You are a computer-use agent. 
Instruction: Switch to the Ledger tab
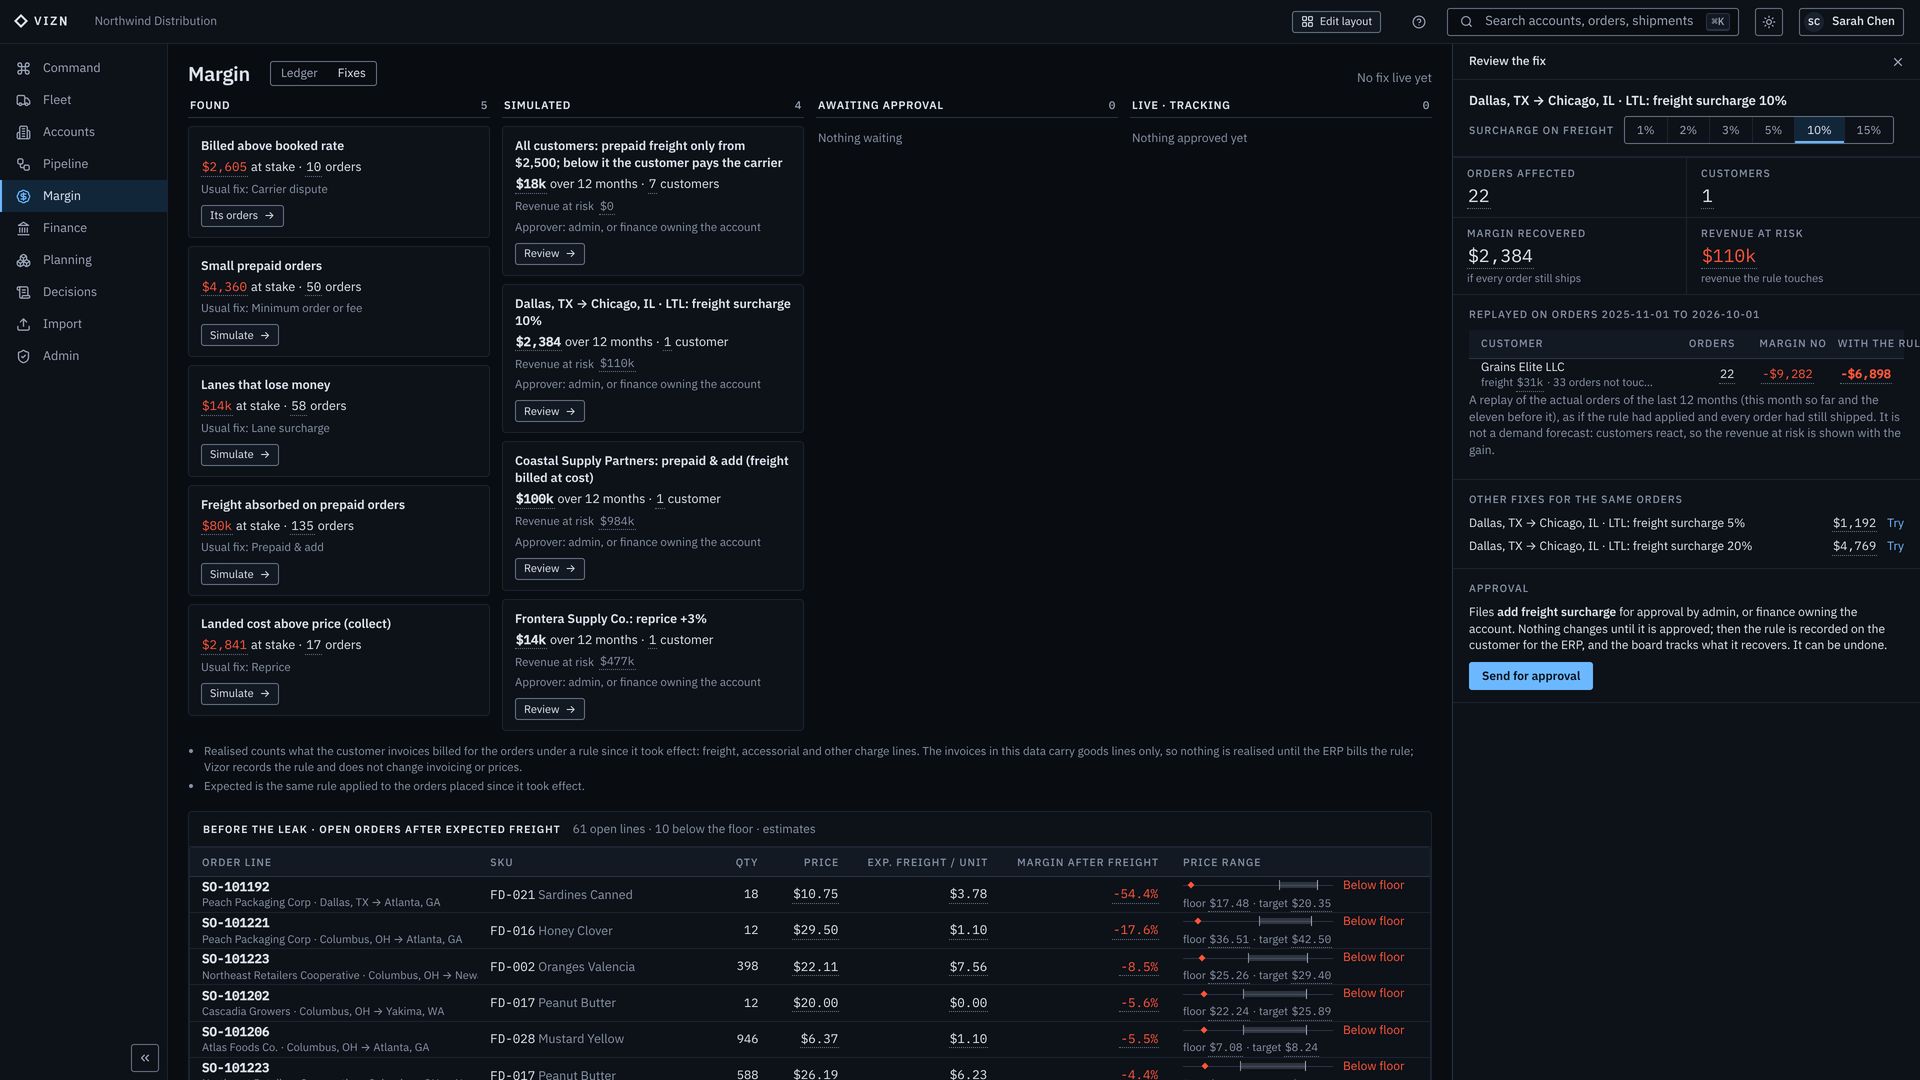coord(299,73)
